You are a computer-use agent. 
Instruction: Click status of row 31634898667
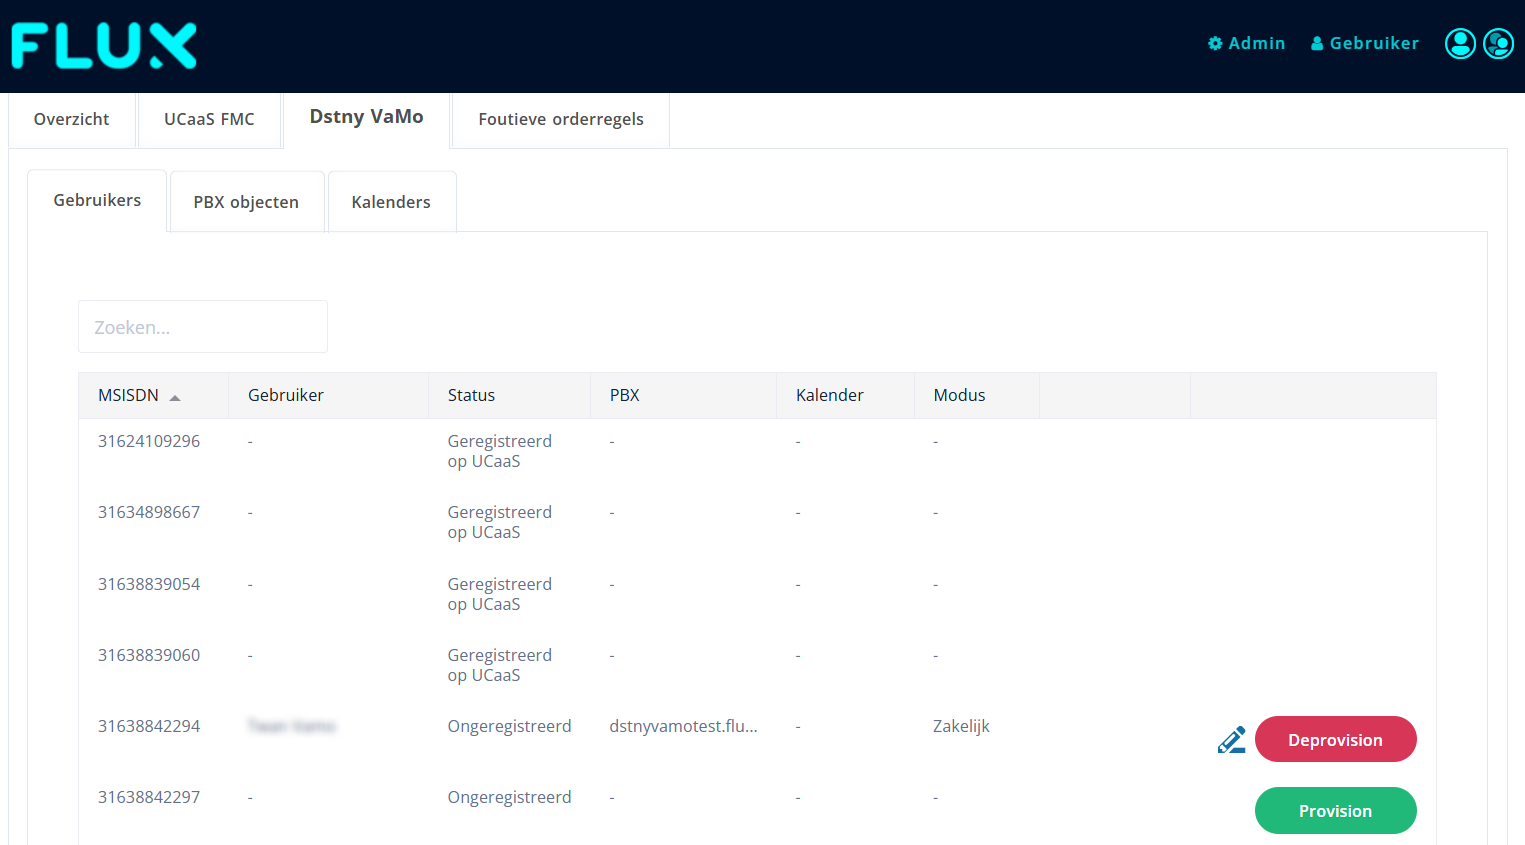coord(499,522)
